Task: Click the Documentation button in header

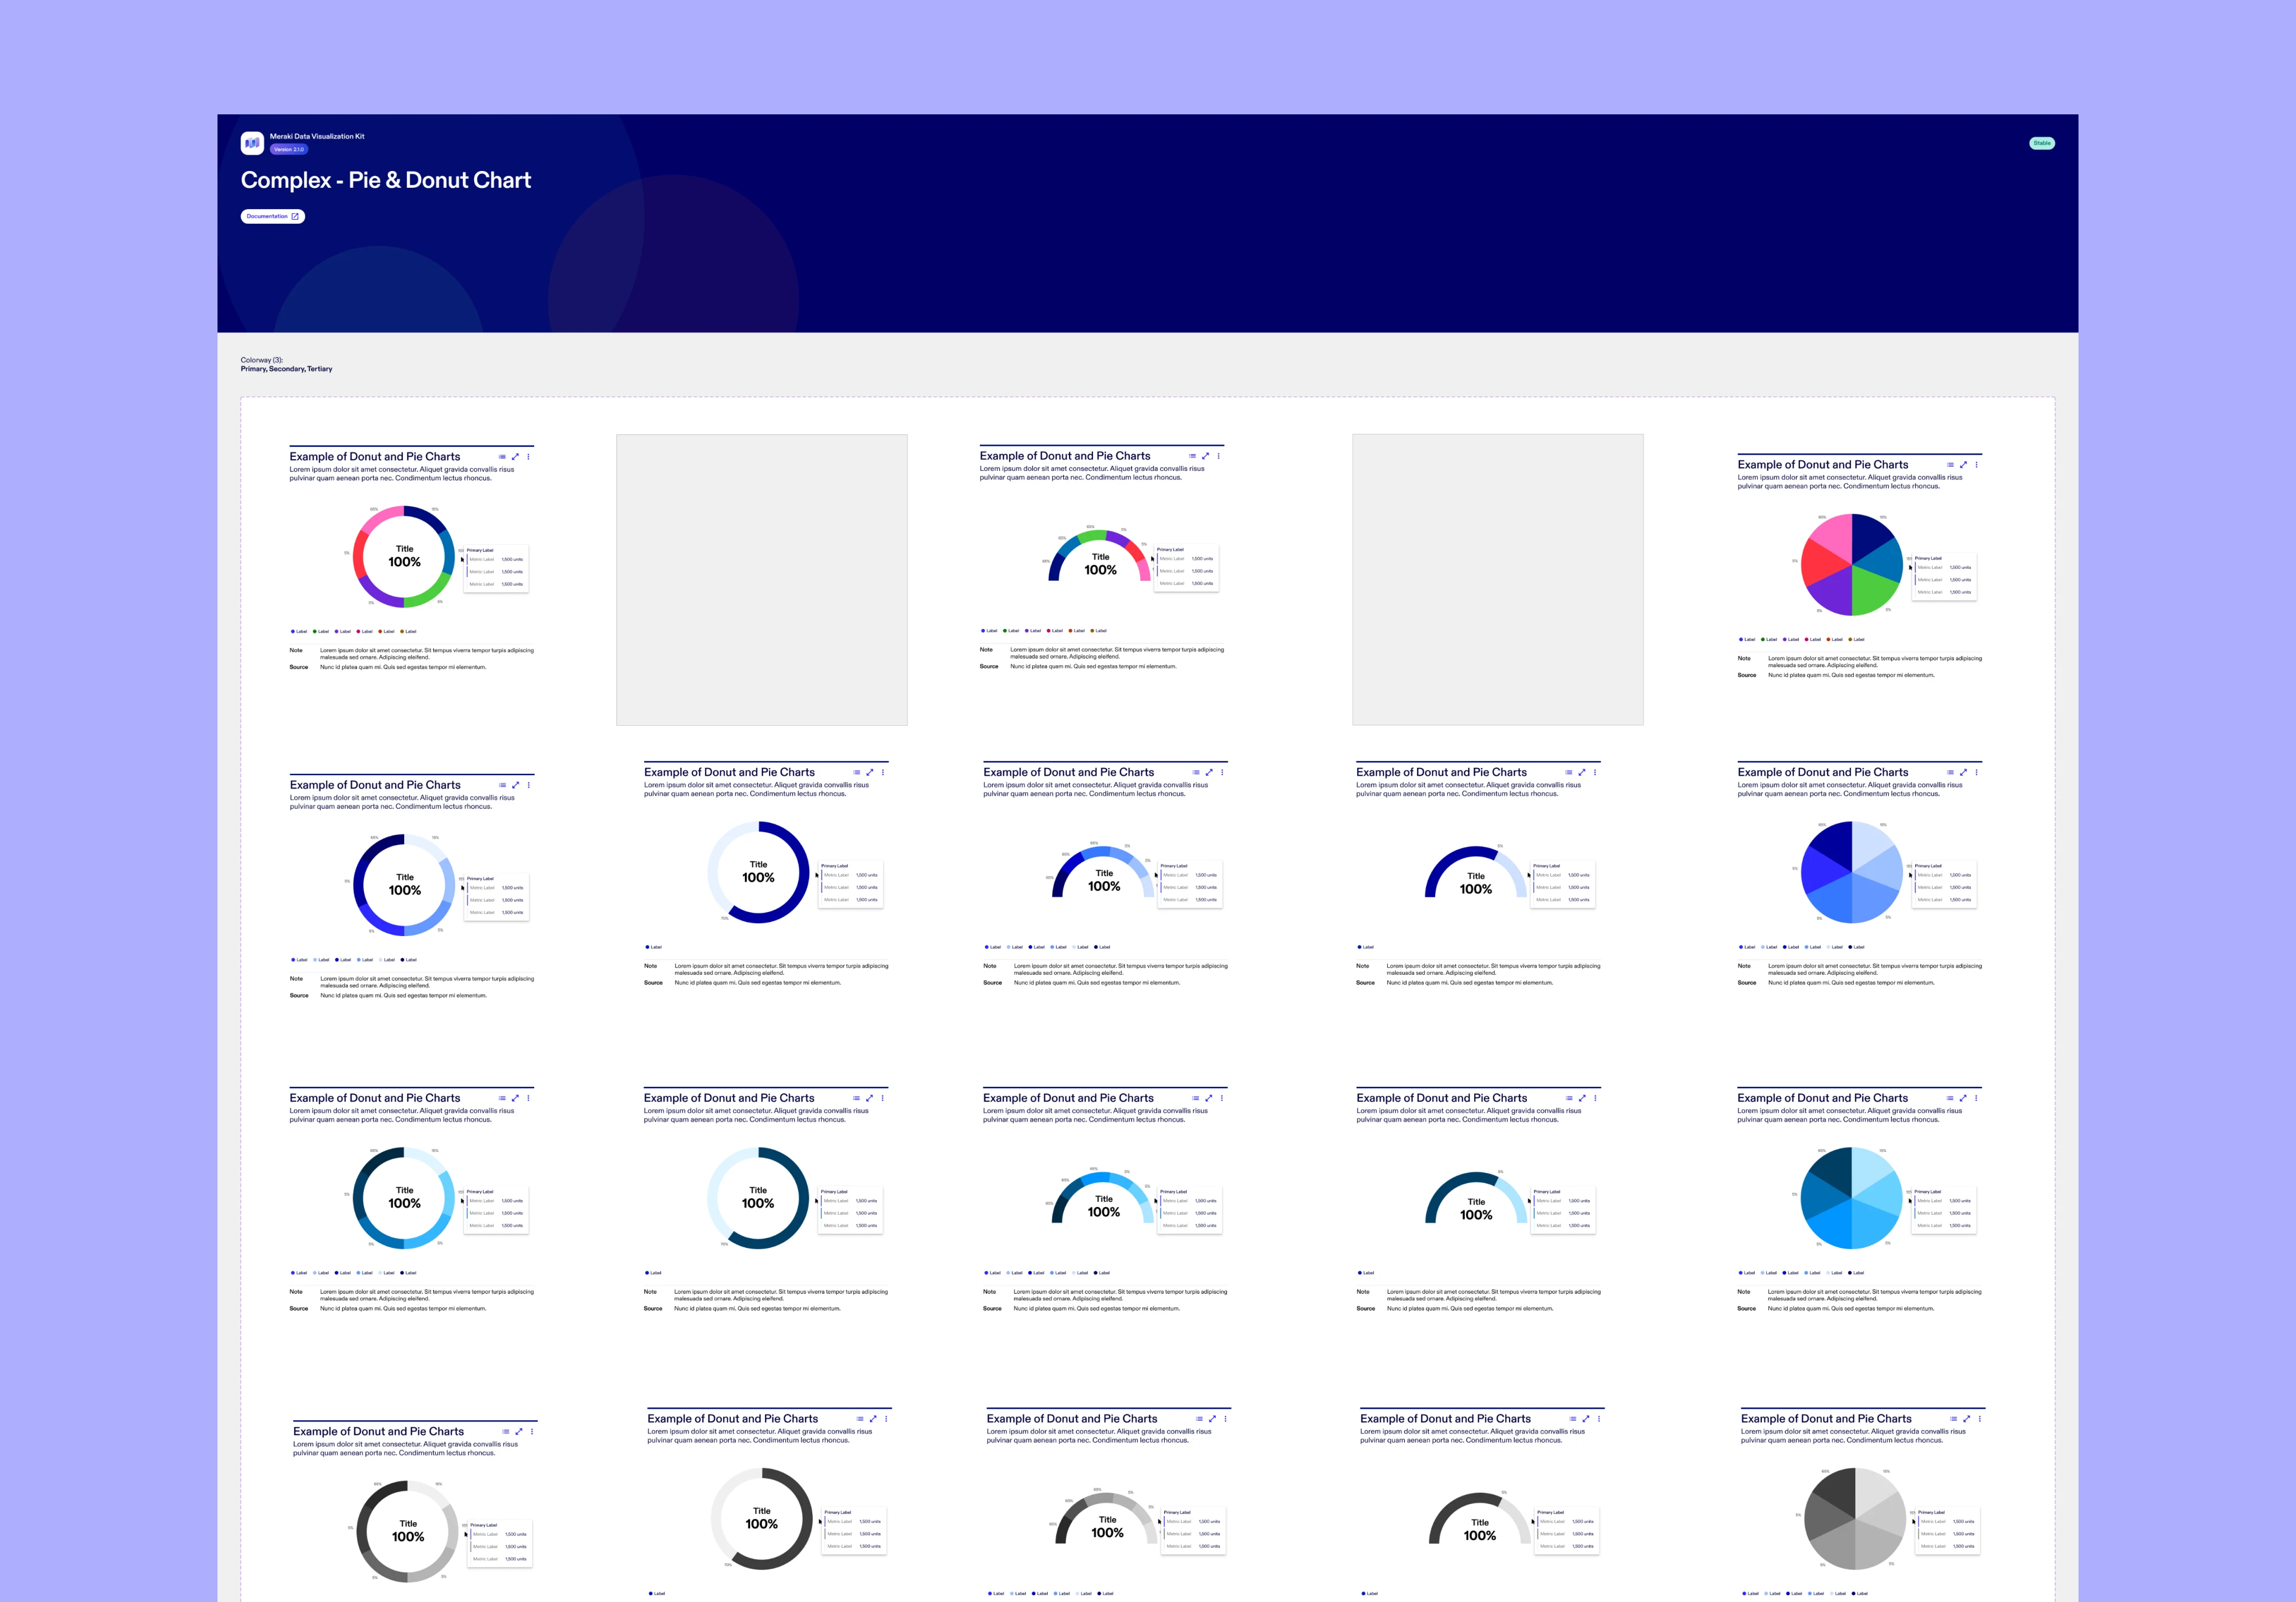Action: [272, 216]
